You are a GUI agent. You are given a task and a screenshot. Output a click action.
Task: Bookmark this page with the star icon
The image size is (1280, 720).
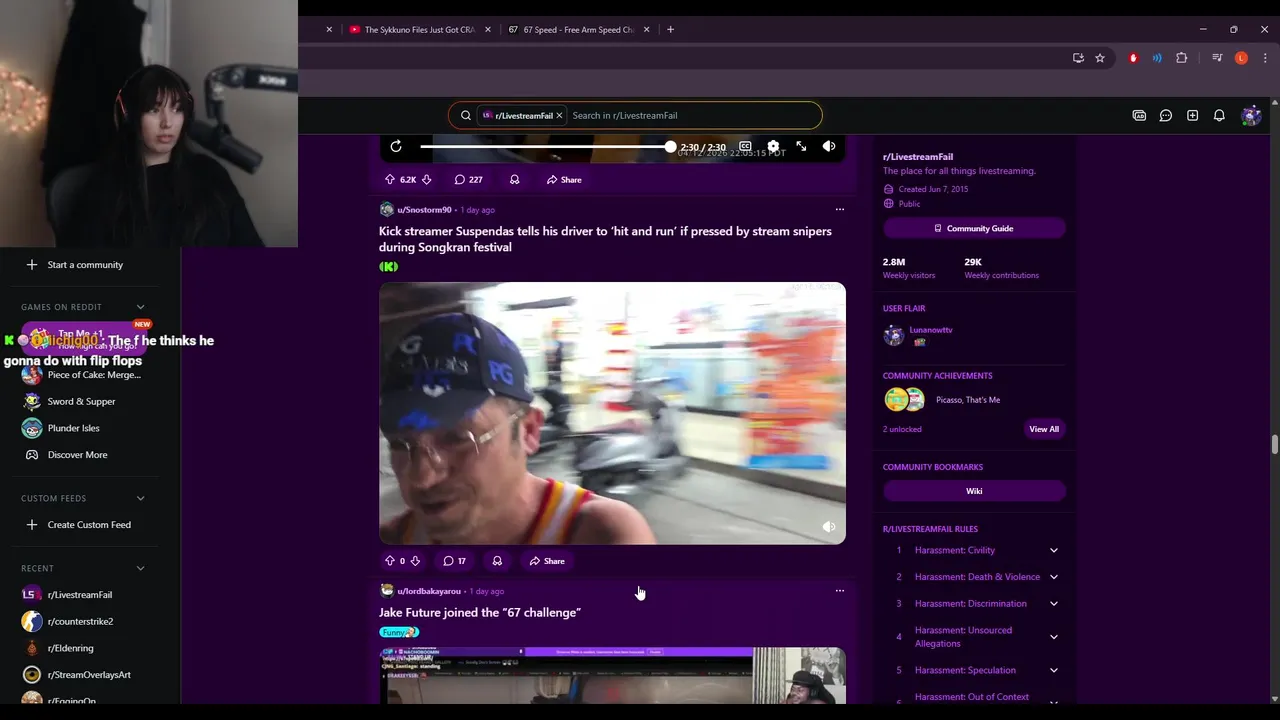coord(1100,58)
